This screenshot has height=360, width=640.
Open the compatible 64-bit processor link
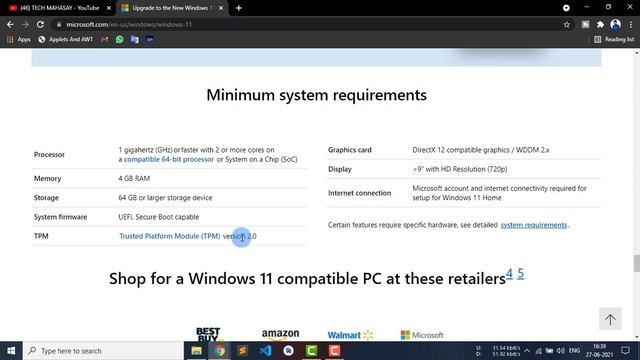tap(169, 159)
